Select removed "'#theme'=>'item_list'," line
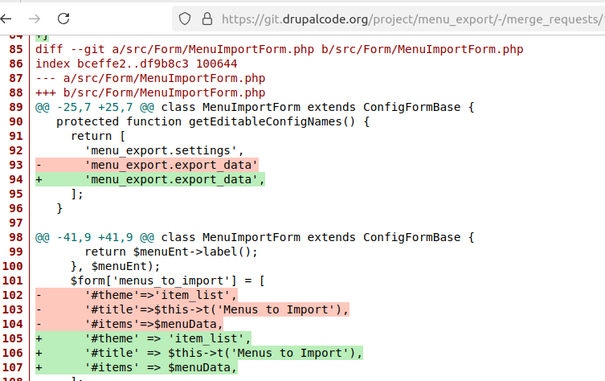The image size is (605, 381). [137, 295]
